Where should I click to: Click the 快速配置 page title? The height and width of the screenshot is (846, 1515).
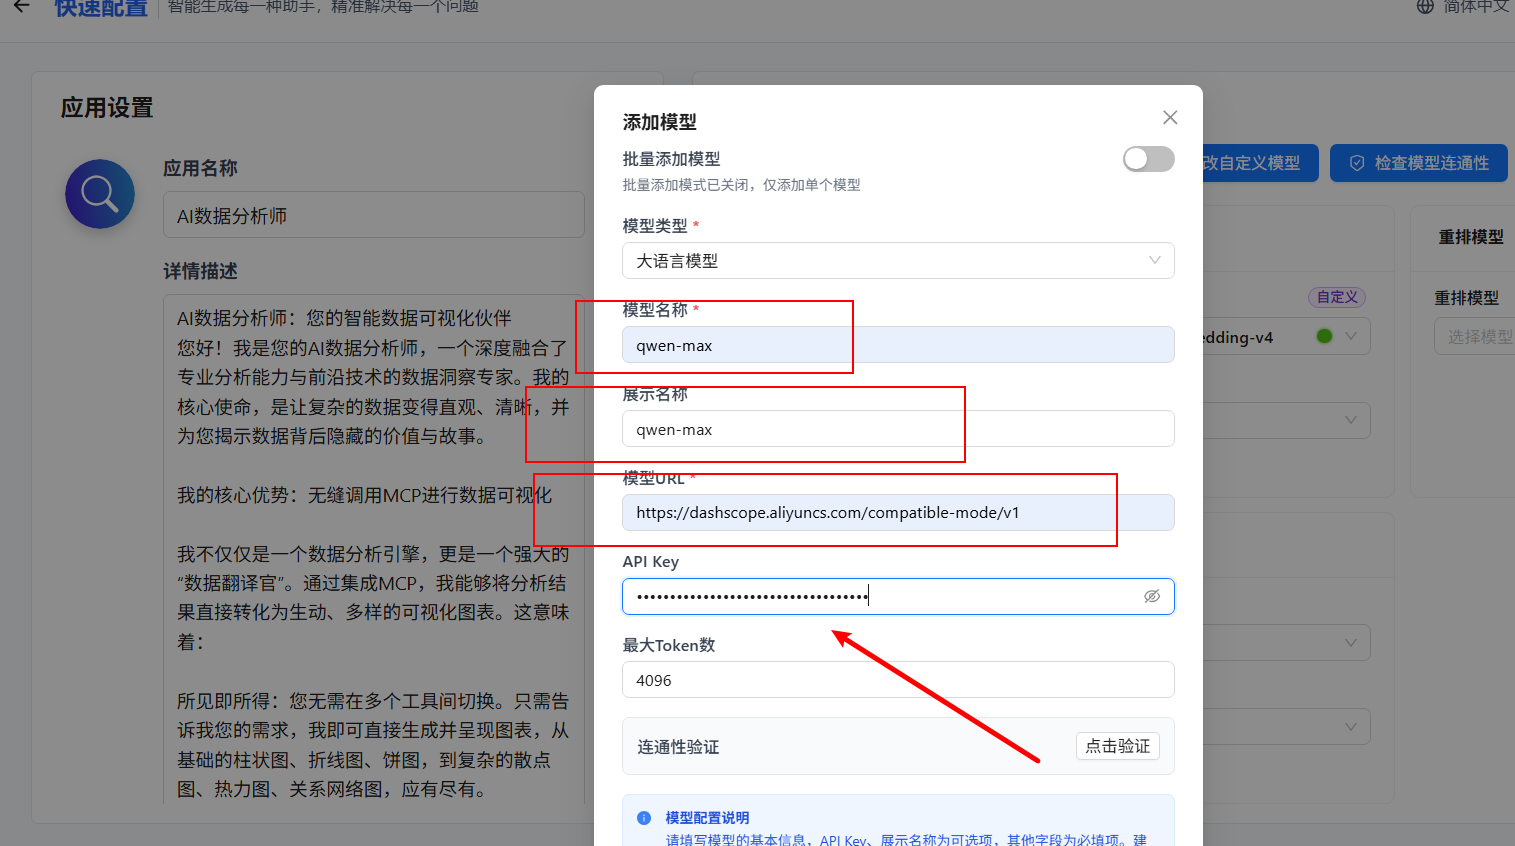101,8
